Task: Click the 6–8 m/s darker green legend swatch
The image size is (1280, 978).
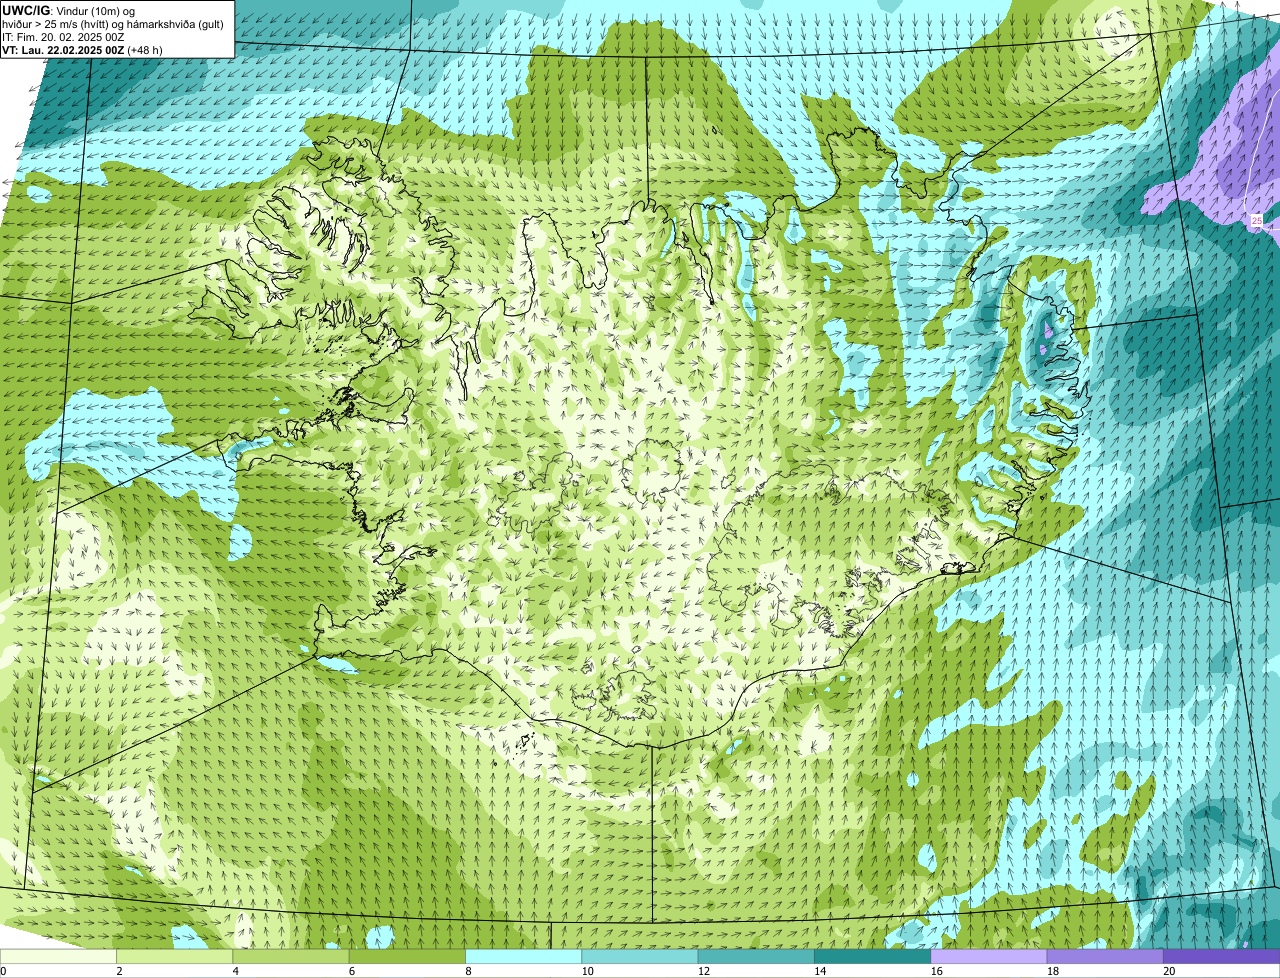Action: pos(408,956)
